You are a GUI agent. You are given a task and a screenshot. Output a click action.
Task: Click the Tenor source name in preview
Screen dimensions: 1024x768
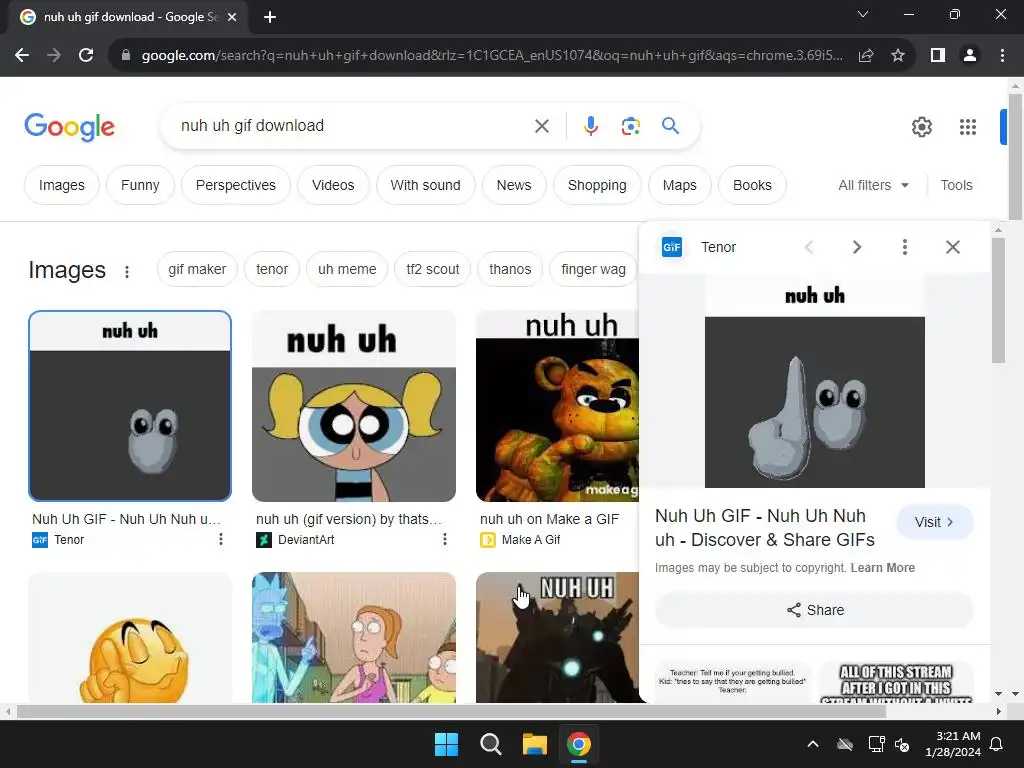[718, 248]
